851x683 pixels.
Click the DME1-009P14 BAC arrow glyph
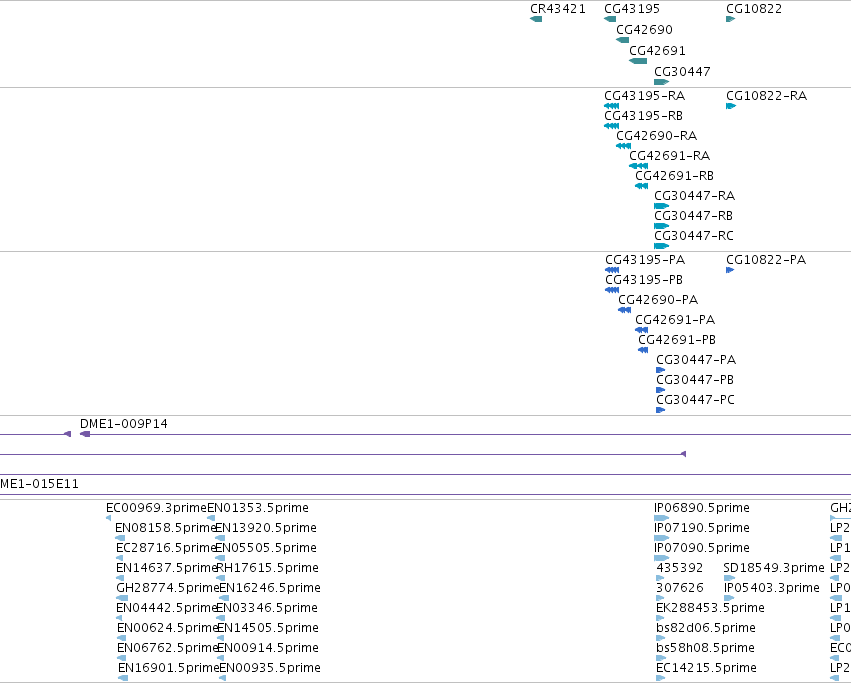click(85, 434)
